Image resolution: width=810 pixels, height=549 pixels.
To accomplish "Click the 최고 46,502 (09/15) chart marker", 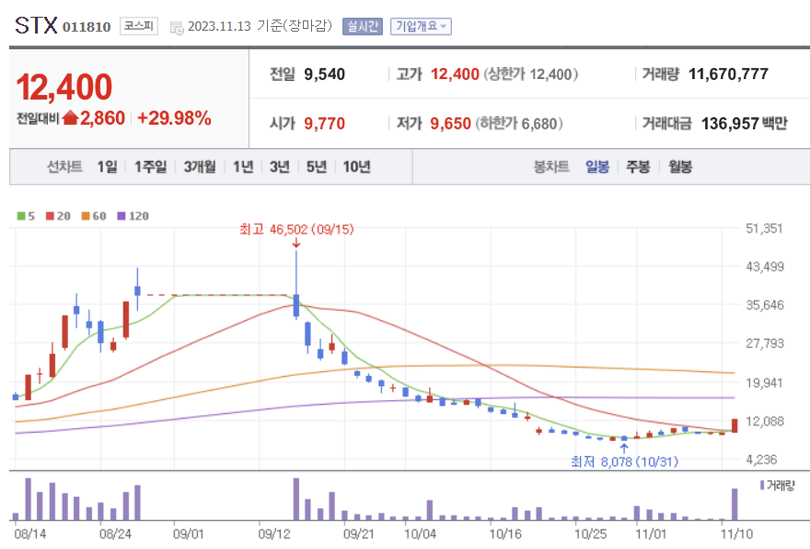I will click(x=297, y=229).
